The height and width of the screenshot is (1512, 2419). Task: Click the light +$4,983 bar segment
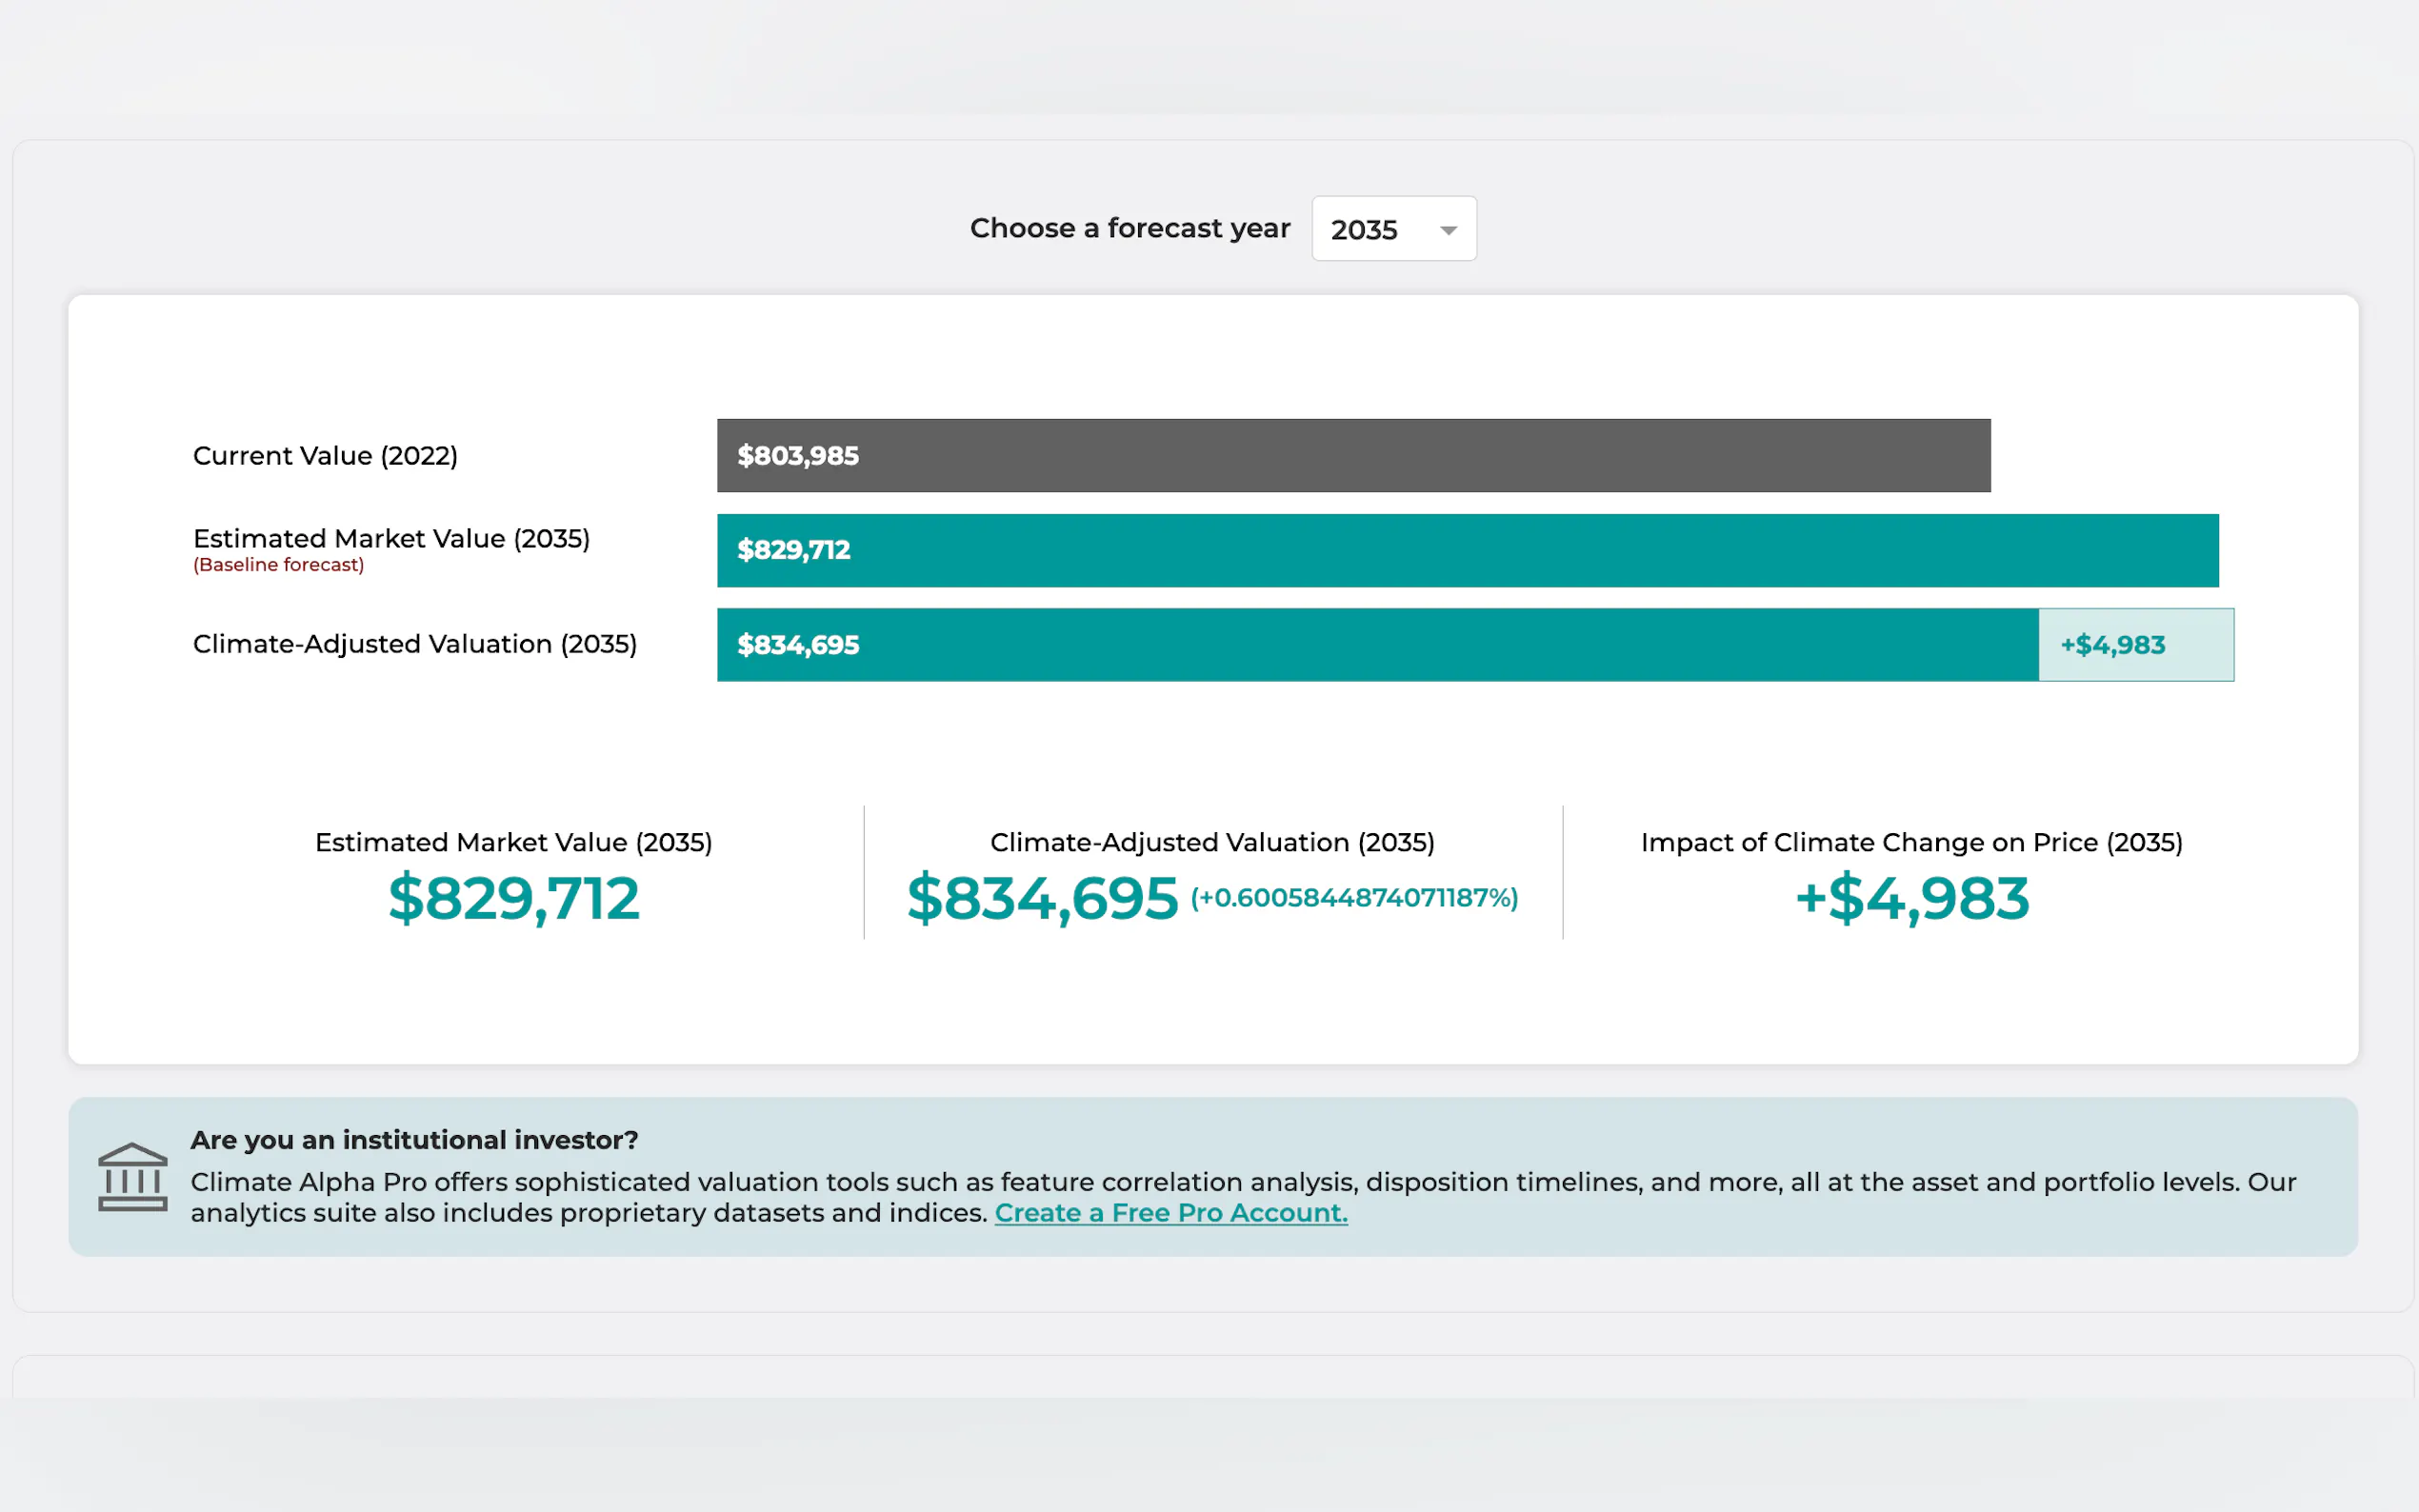pyautogui.click(x=2135, y=645)
